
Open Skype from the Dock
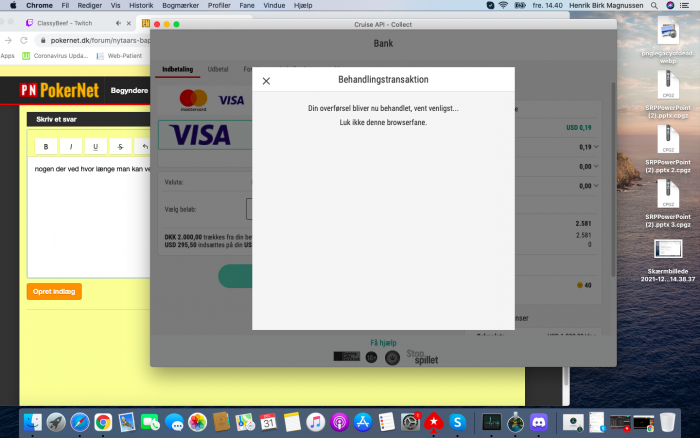pos(457,422)
